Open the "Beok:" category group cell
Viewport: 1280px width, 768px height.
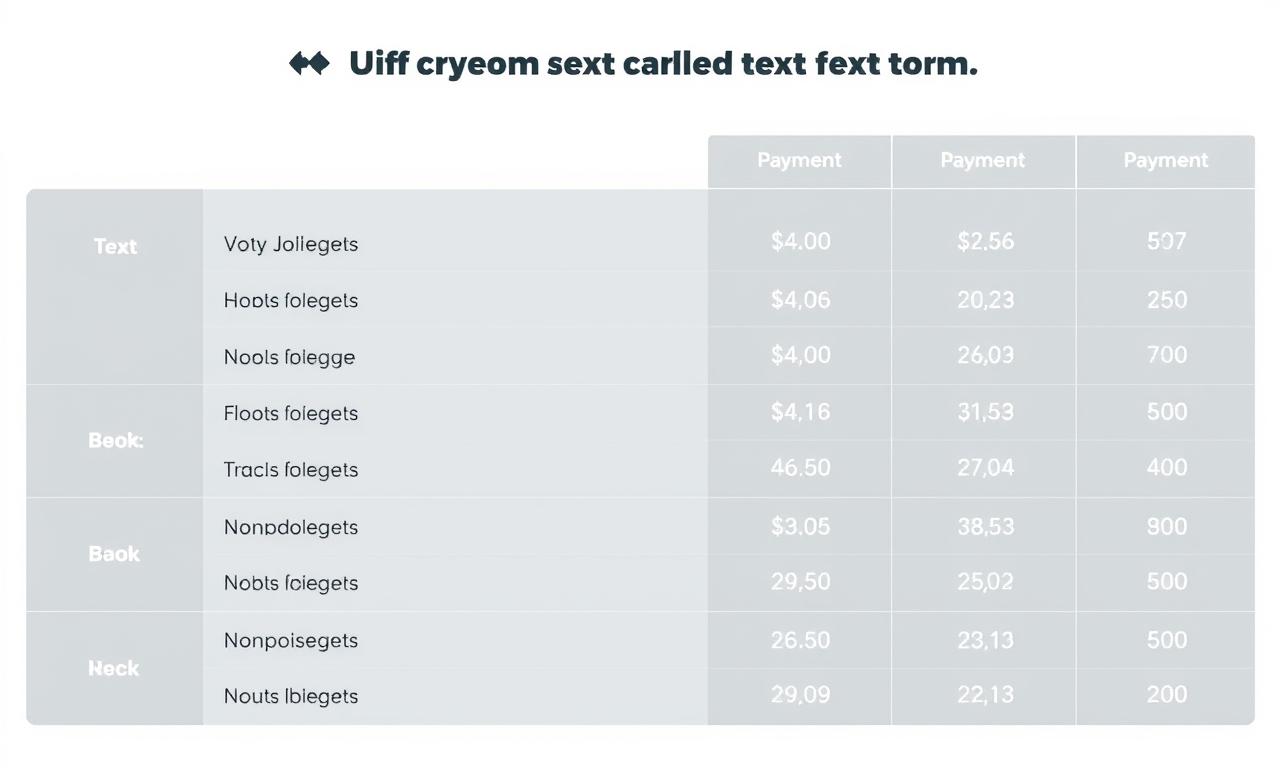[x=115, y=441]
